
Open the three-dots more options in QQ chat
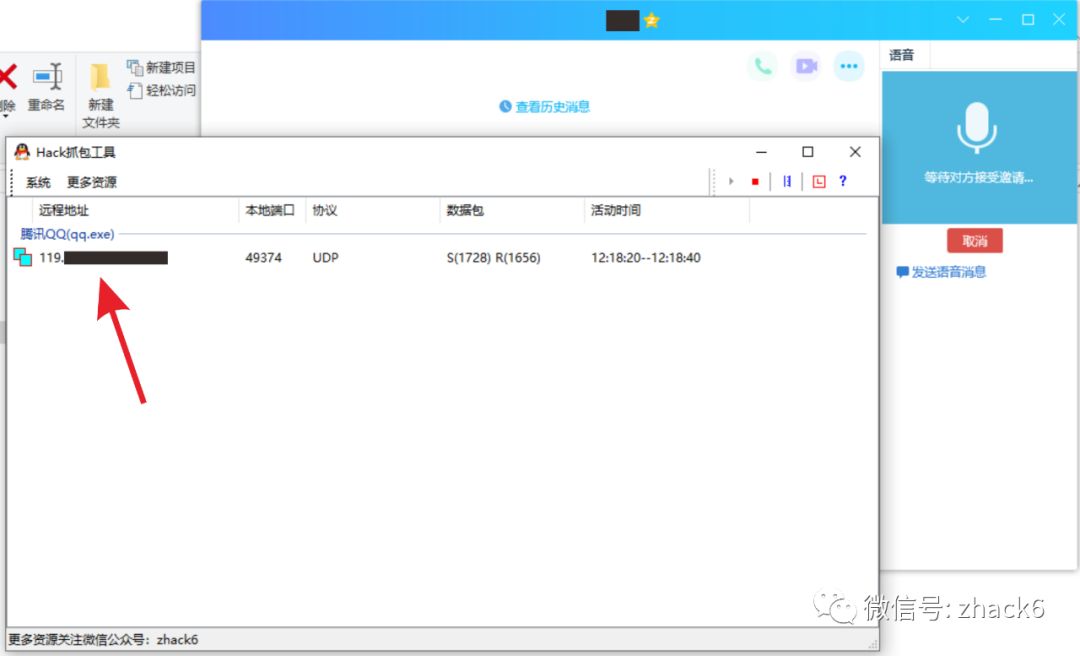coord(849,66)
